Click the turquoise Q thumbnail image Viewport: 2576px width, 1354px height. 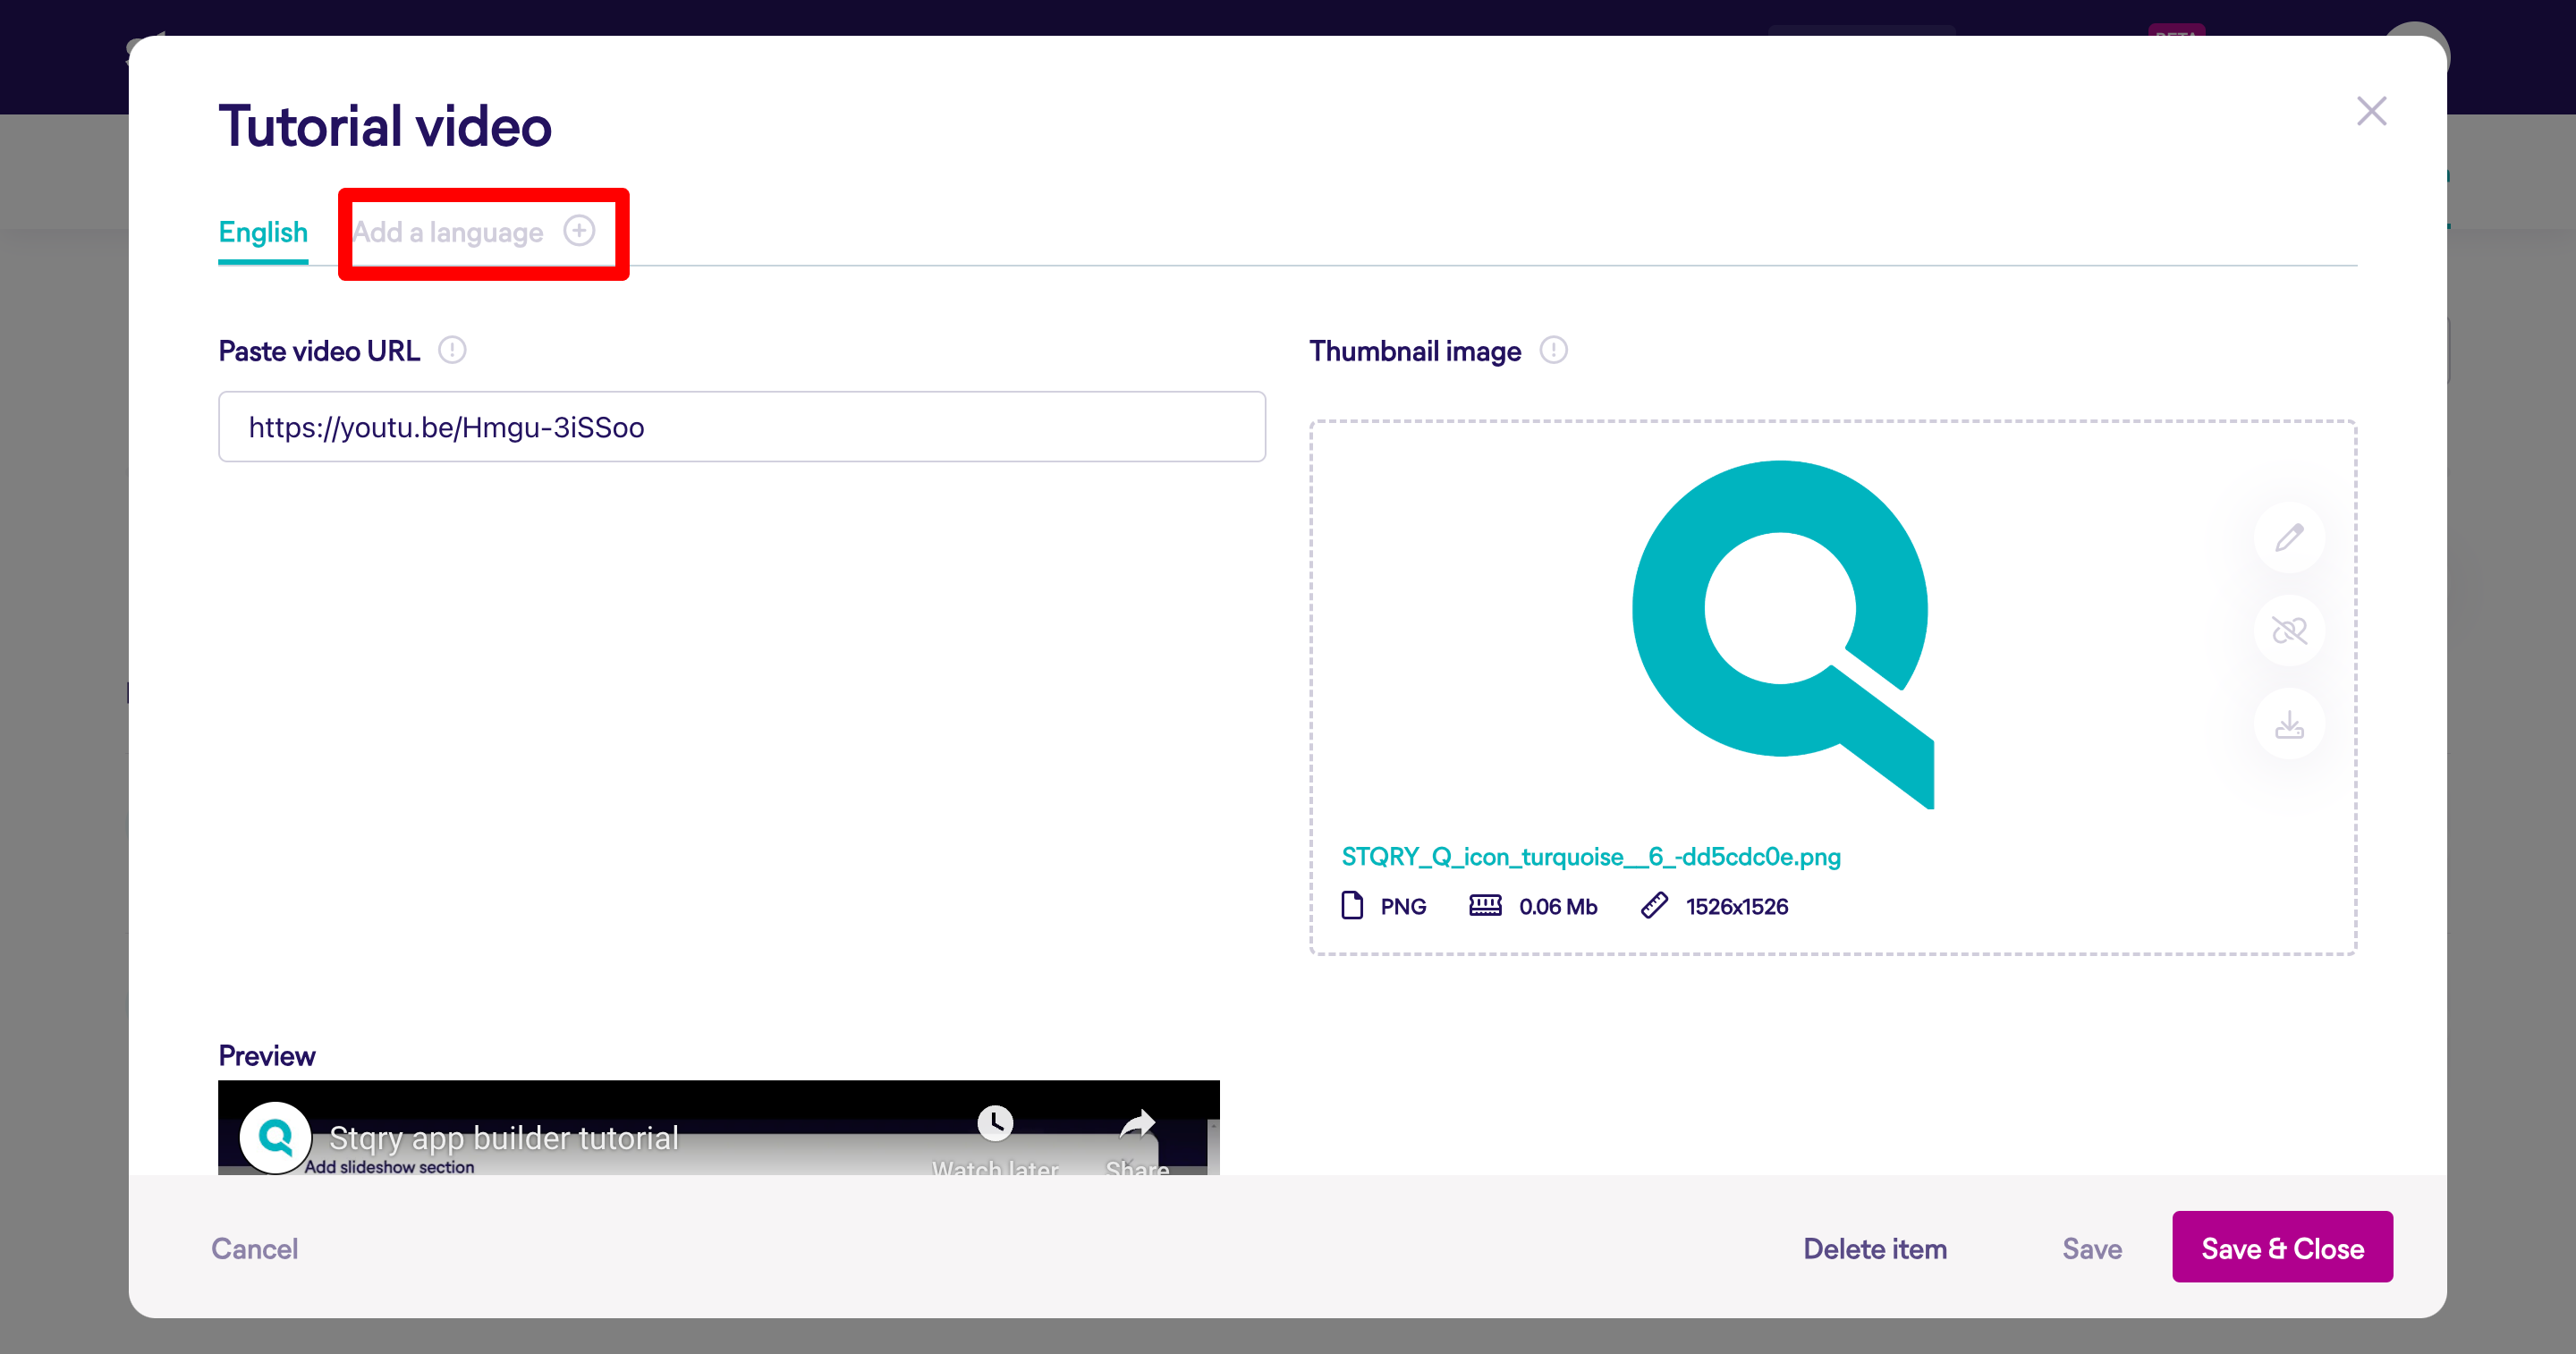click(x=1782, y=632)
